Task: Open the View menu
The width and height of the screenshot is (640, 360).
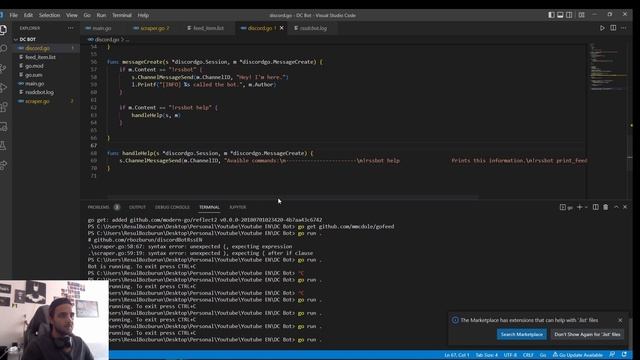Action: (71, 15)
